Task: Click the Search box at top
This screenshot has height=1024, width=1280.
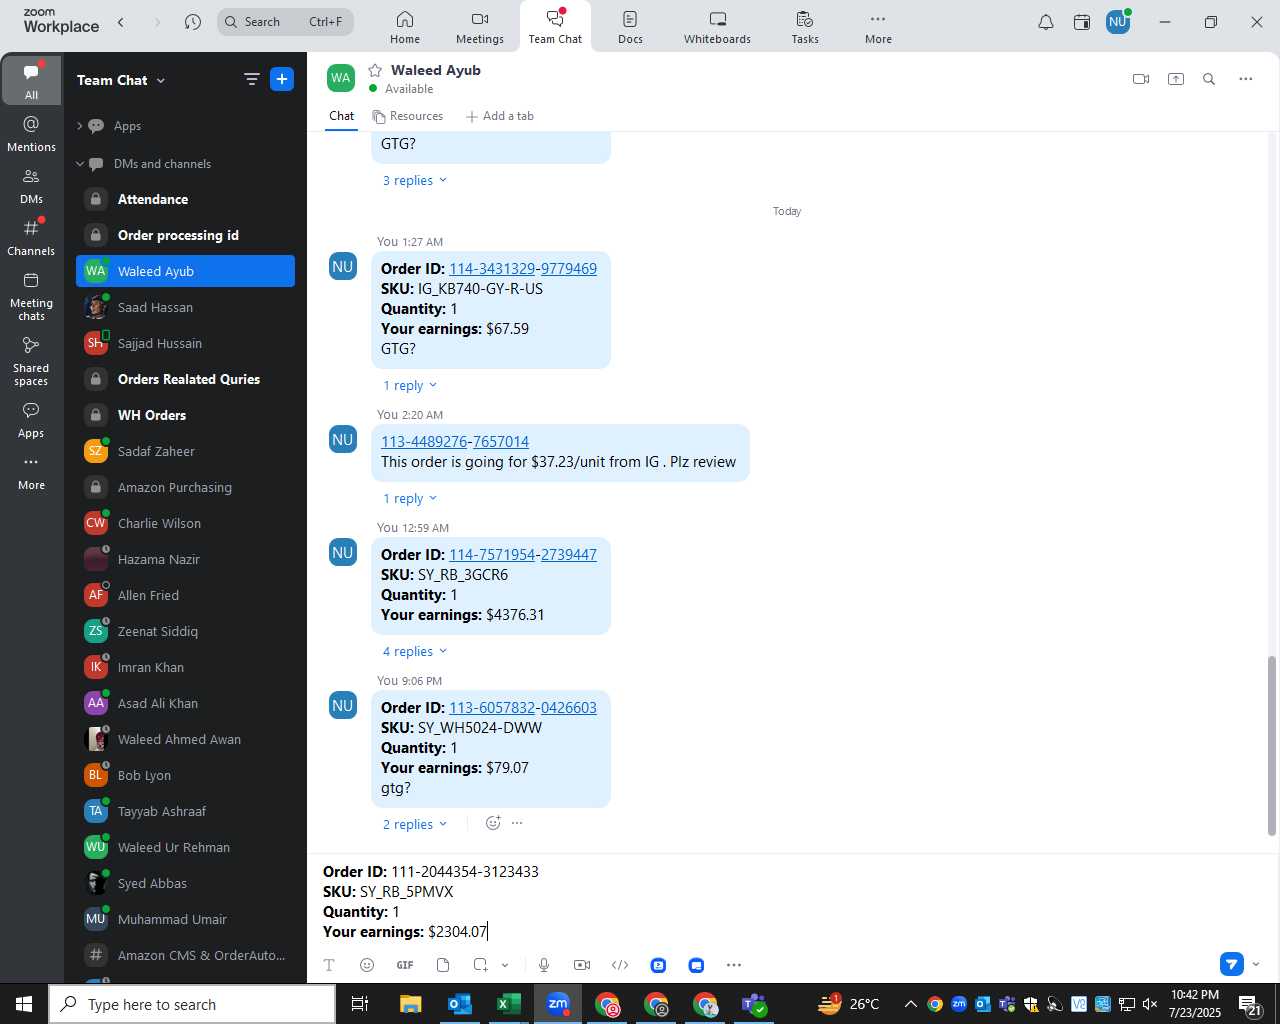Action: pyautogui.click(x=285, y=22)
